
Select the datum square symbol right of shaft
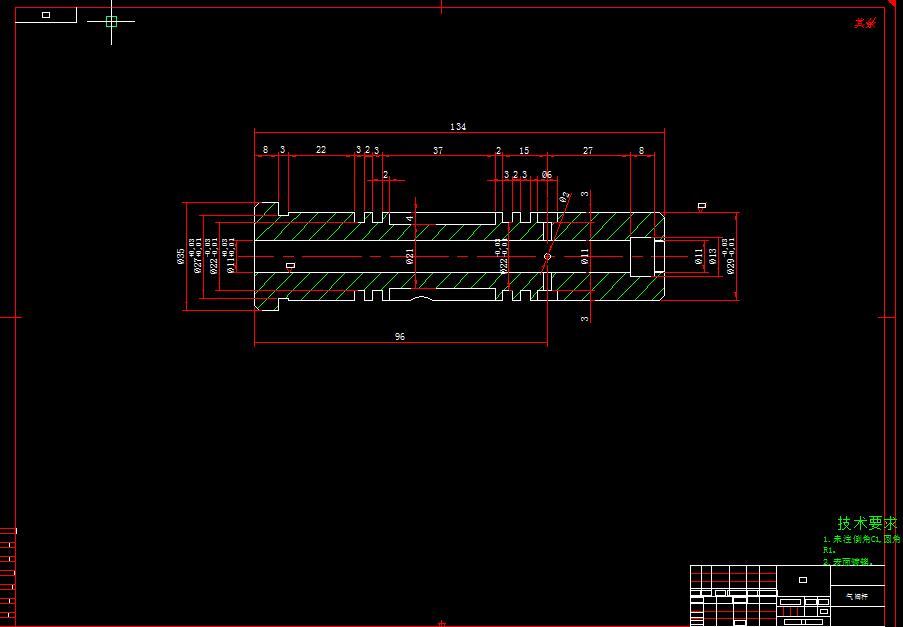pos(703,207)
